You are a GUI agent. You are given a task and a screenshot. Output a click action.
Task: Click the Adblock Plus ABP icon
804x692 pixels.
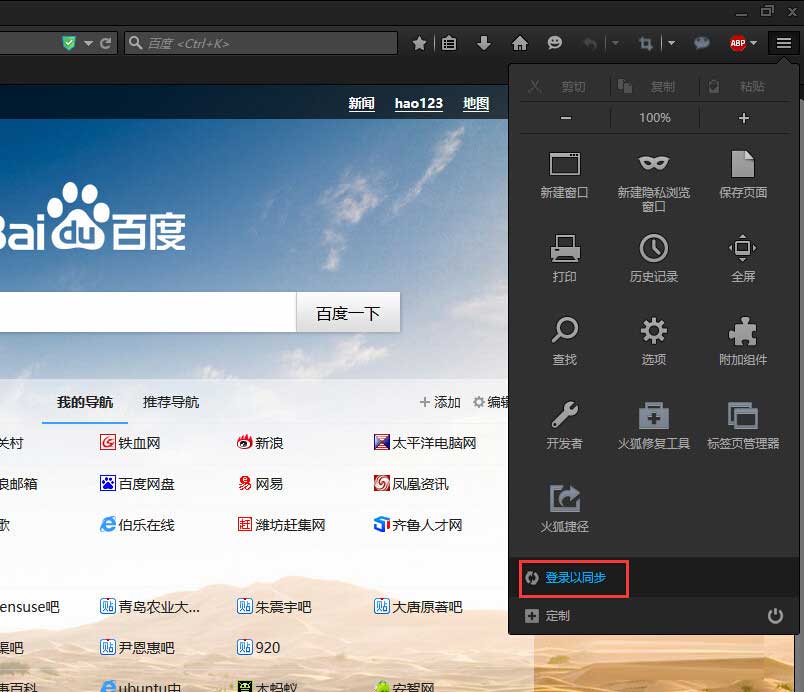click(x=737, y=43)
